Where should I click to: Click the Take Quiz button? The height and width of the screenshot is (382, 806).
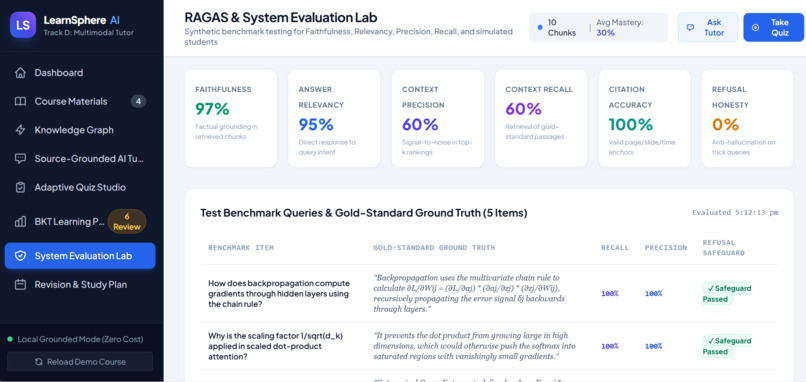point(773,27)
